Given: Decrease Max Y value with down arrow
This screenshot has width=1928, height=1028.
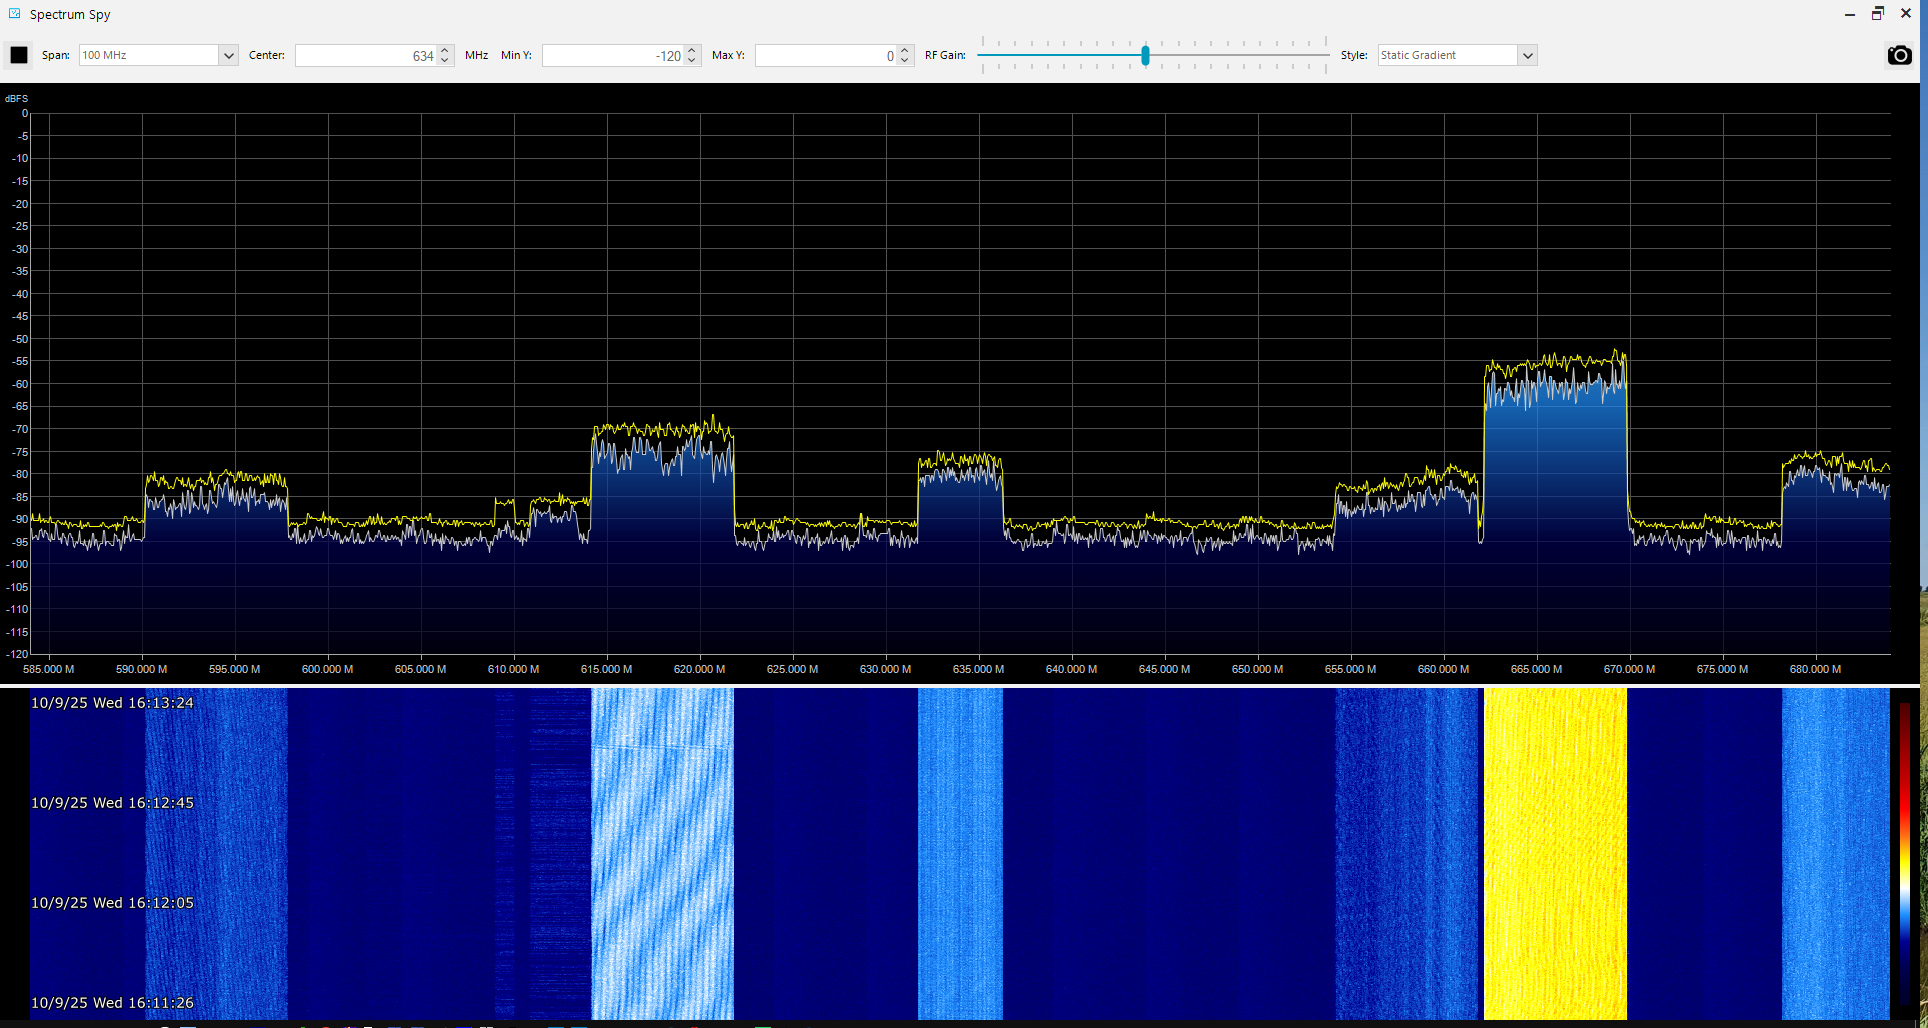Looking at the screenshot, I should (905, 61).
